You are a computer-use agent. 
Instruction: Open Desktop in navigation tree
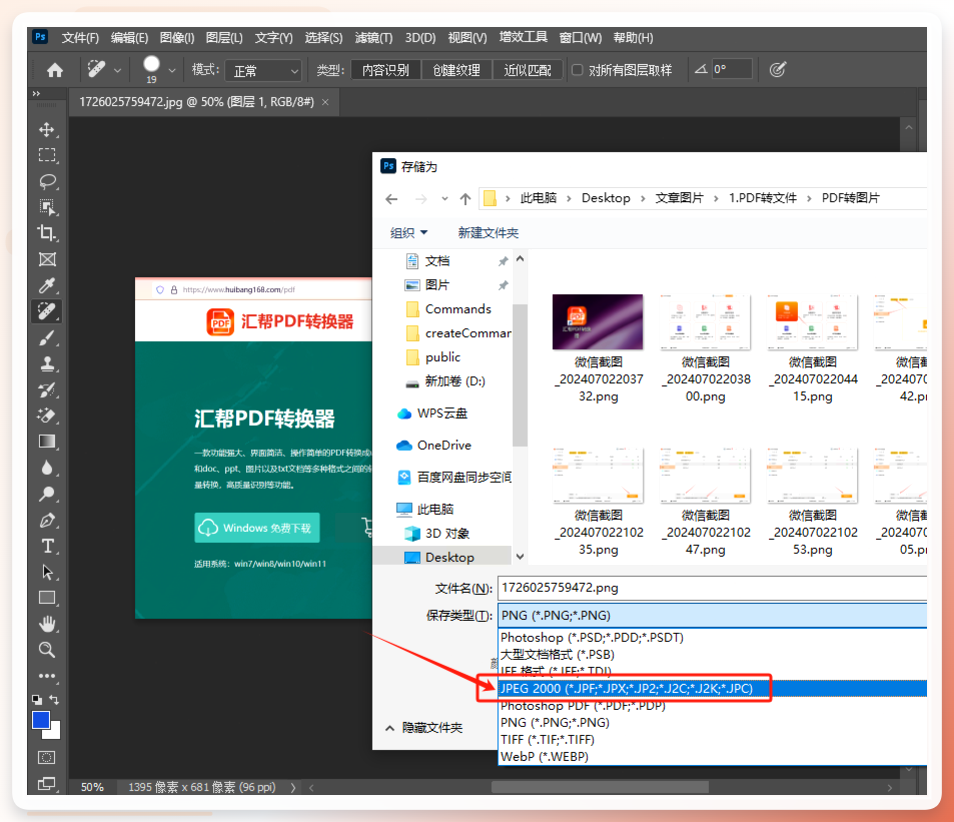(450, 557)
